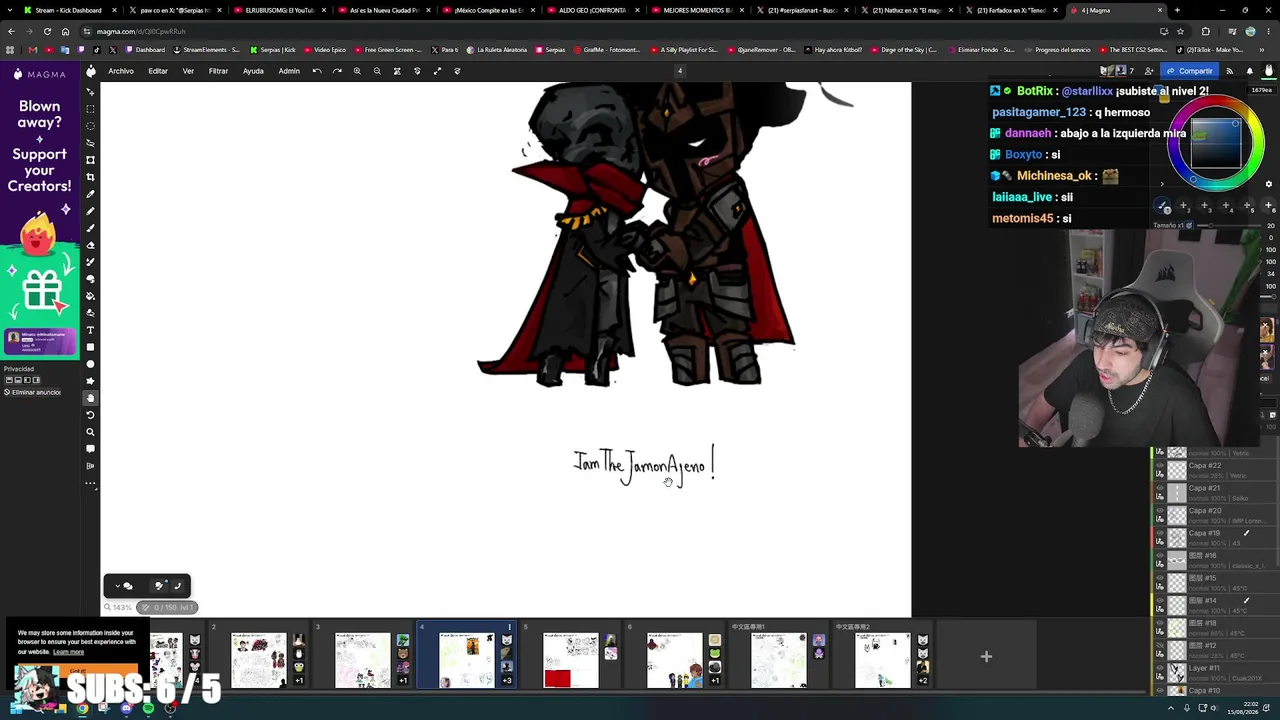Expand the color panel arrow
The height and width of the screenshot is (720, 1280).
click(x=1162, y=184)
